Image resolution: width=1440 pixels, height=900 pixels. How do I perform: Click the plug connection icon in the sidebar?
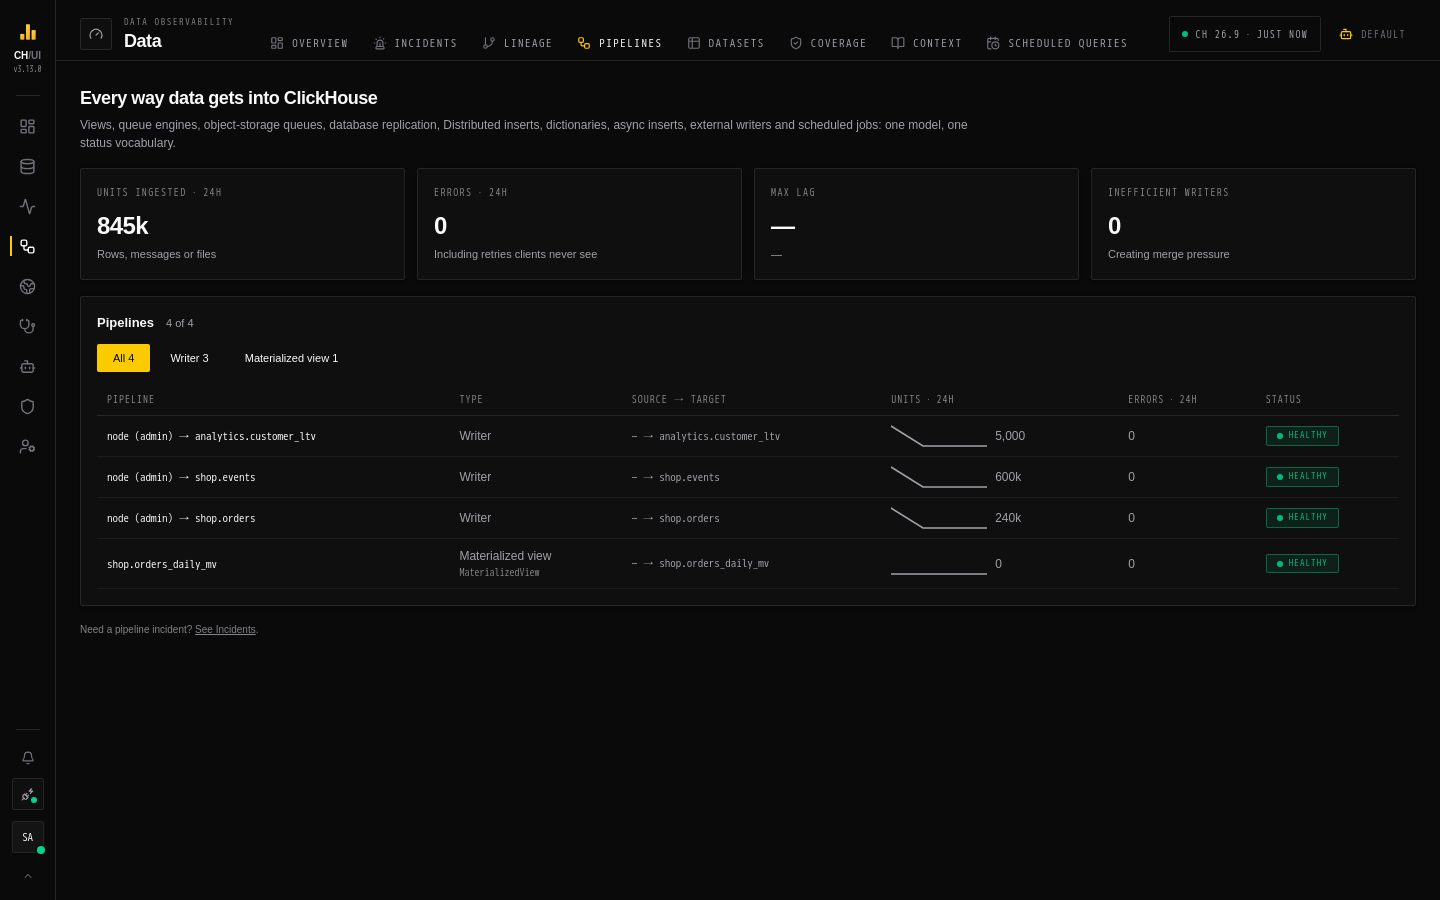pyautogui.click(x=28, y=794)
